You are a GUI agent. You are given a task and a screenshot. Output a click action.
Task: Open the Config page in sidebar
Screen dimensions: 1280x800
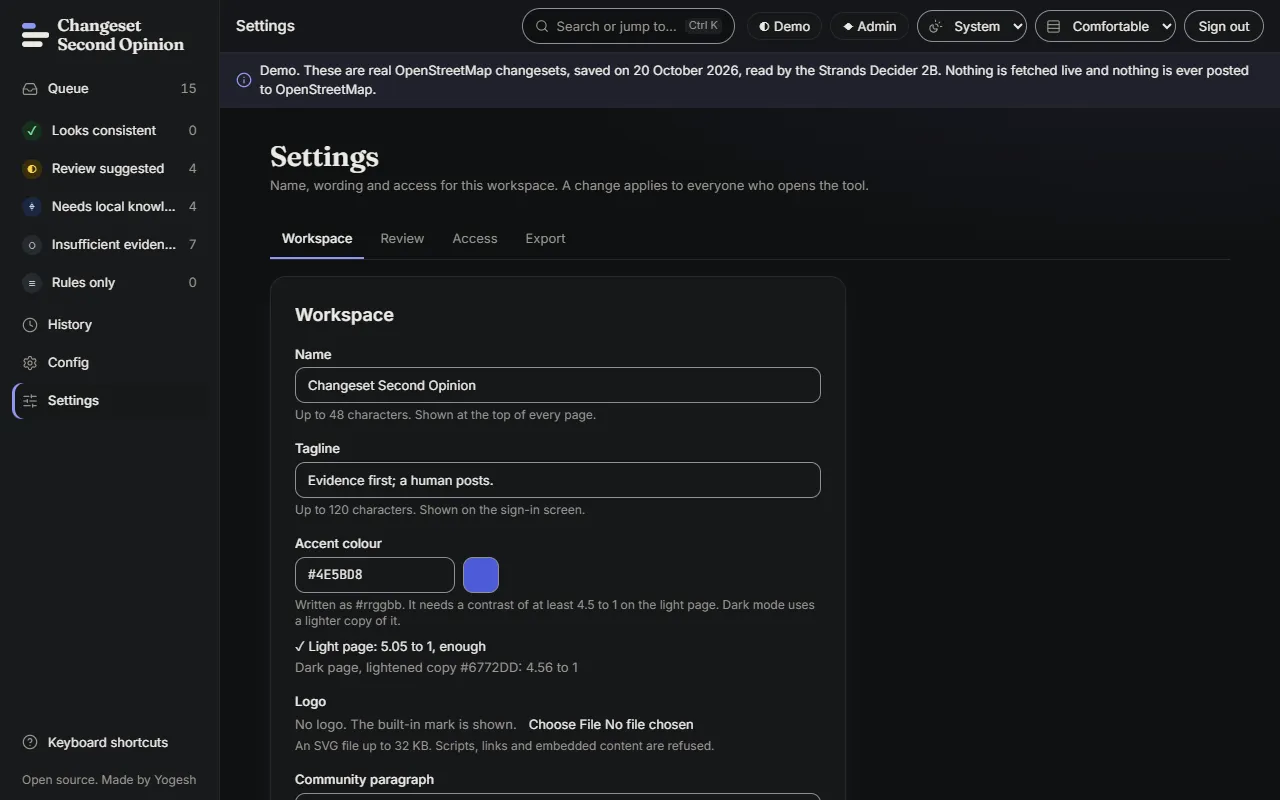tap(110, 363)
